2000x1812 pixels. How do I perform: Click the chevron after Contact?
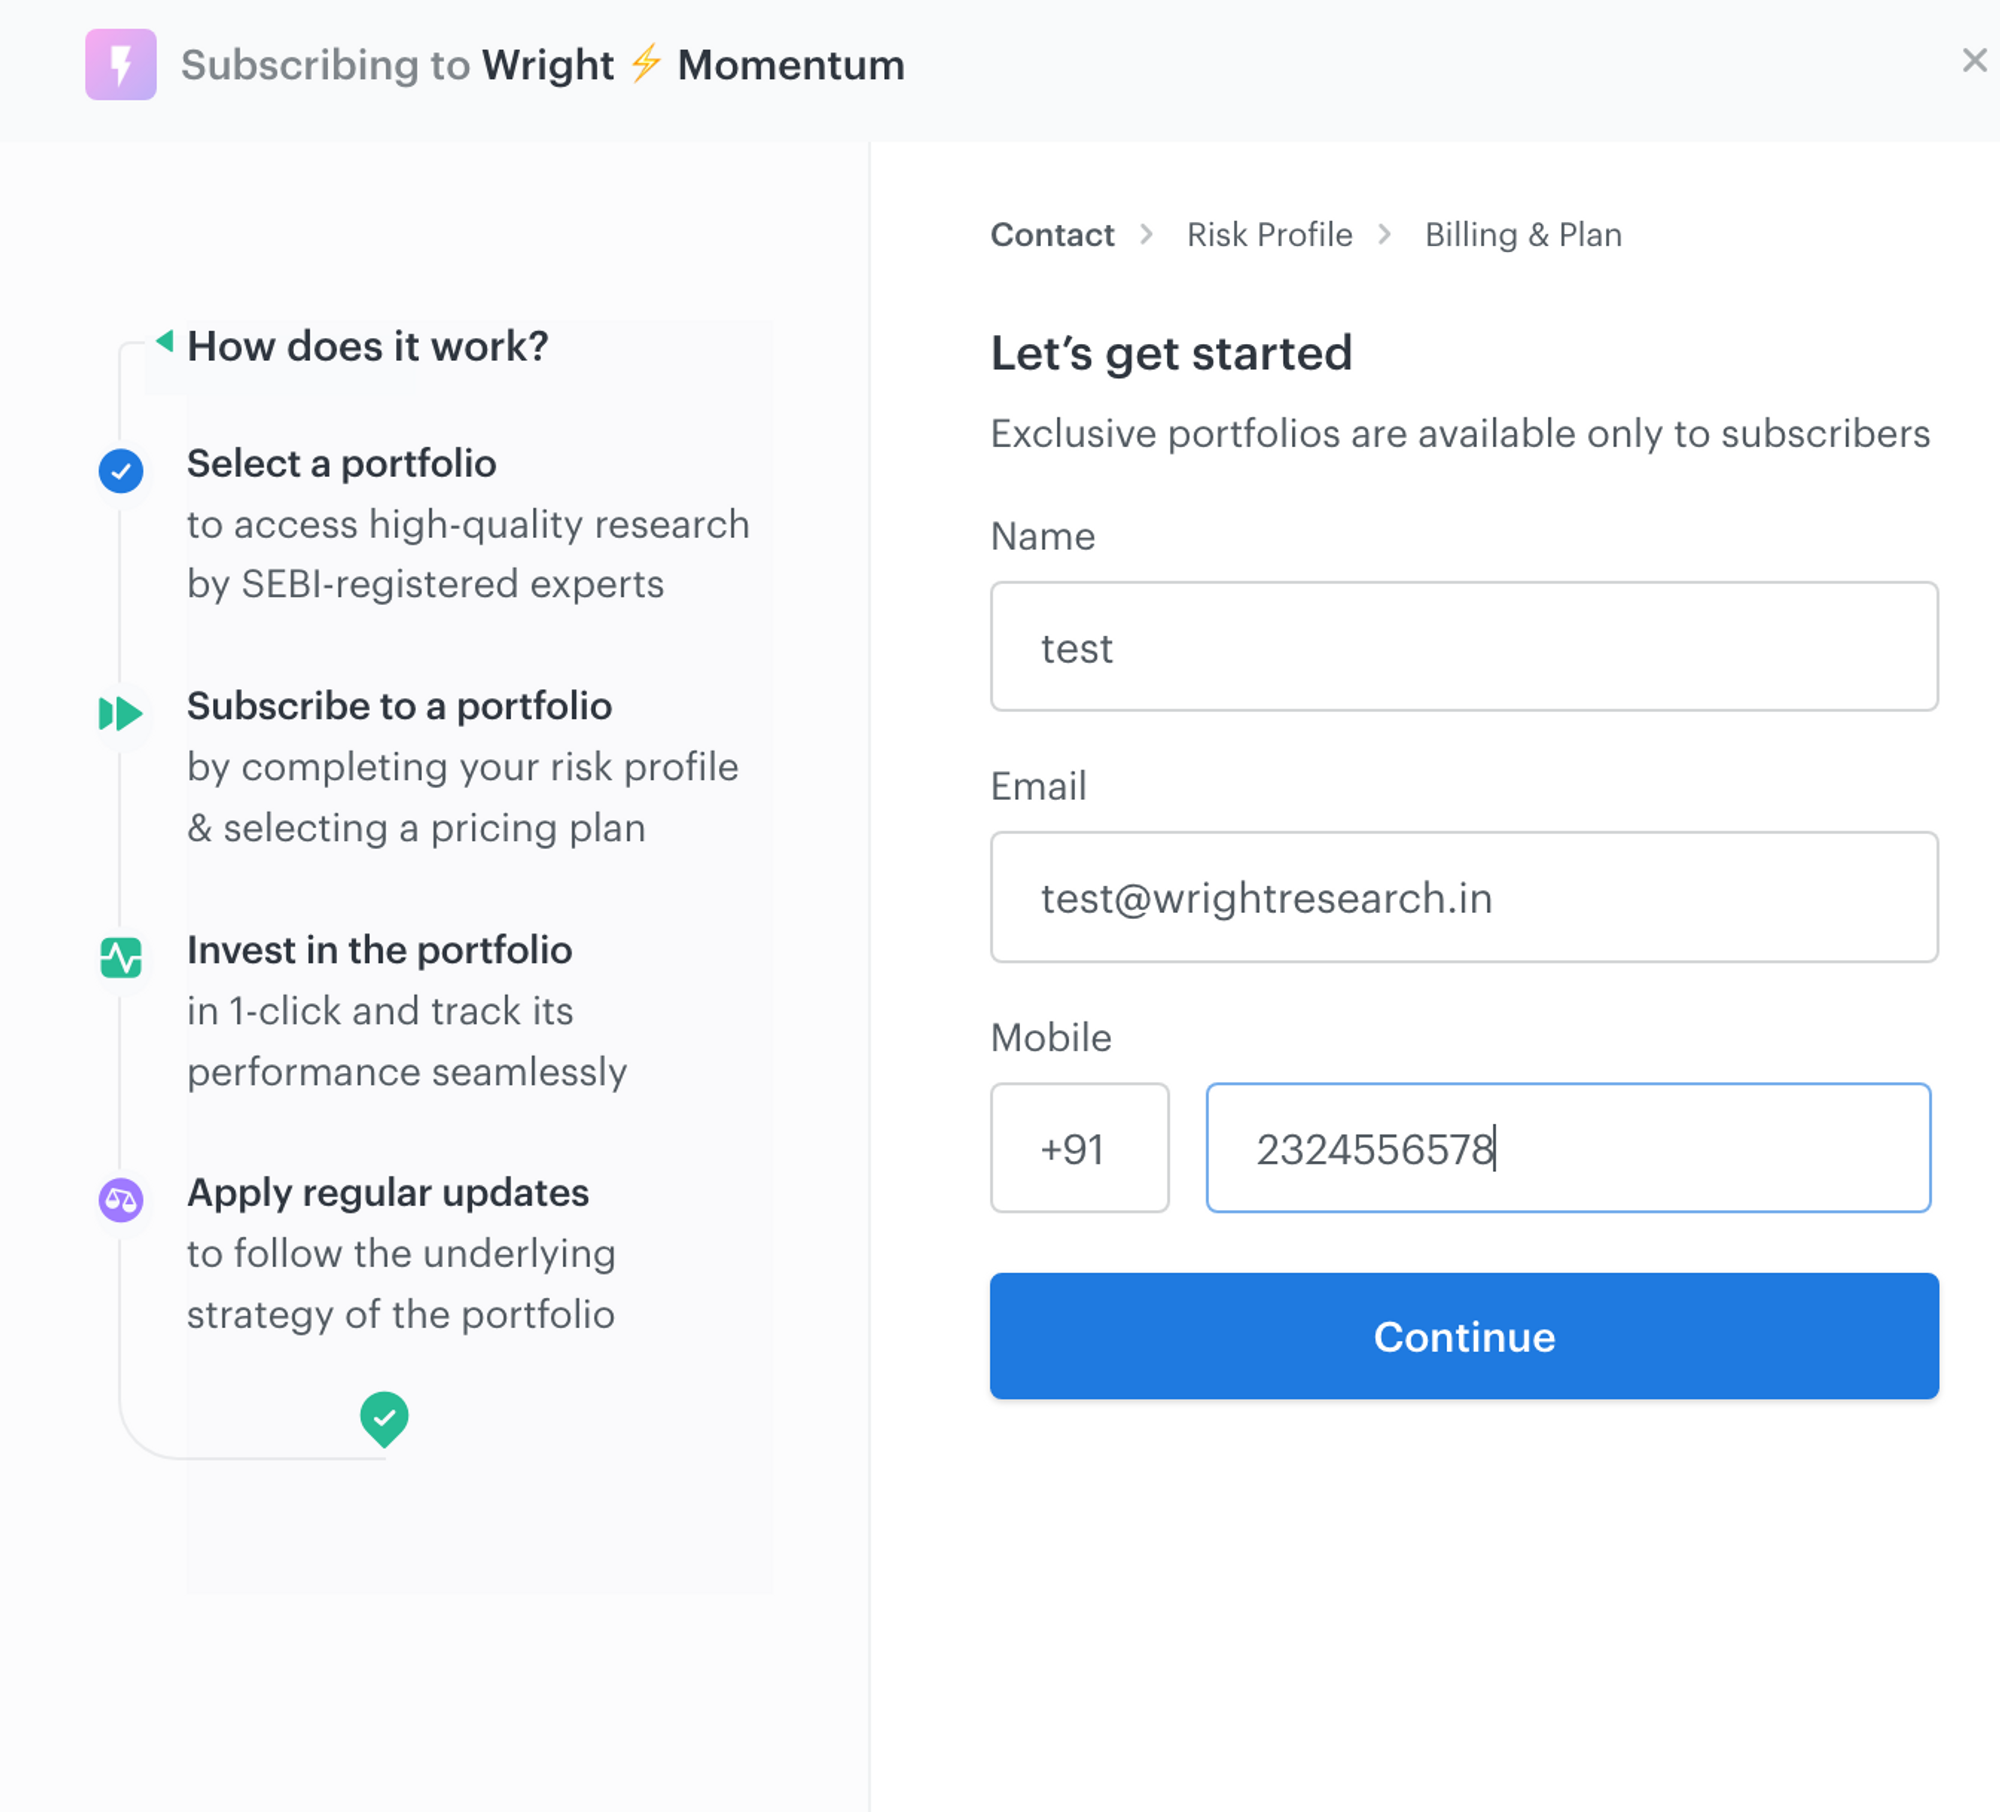(x=1147, y=234)
